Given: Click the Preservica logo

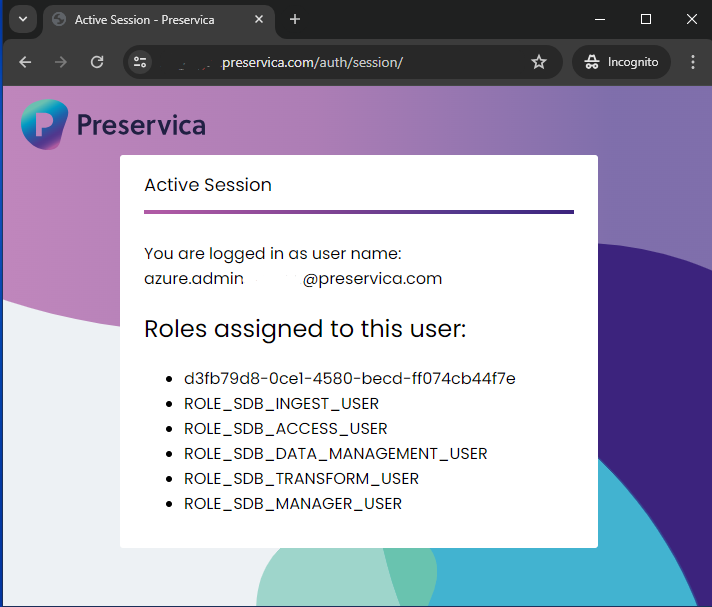Looking at the screenshot, I should (x=114, y=124).
